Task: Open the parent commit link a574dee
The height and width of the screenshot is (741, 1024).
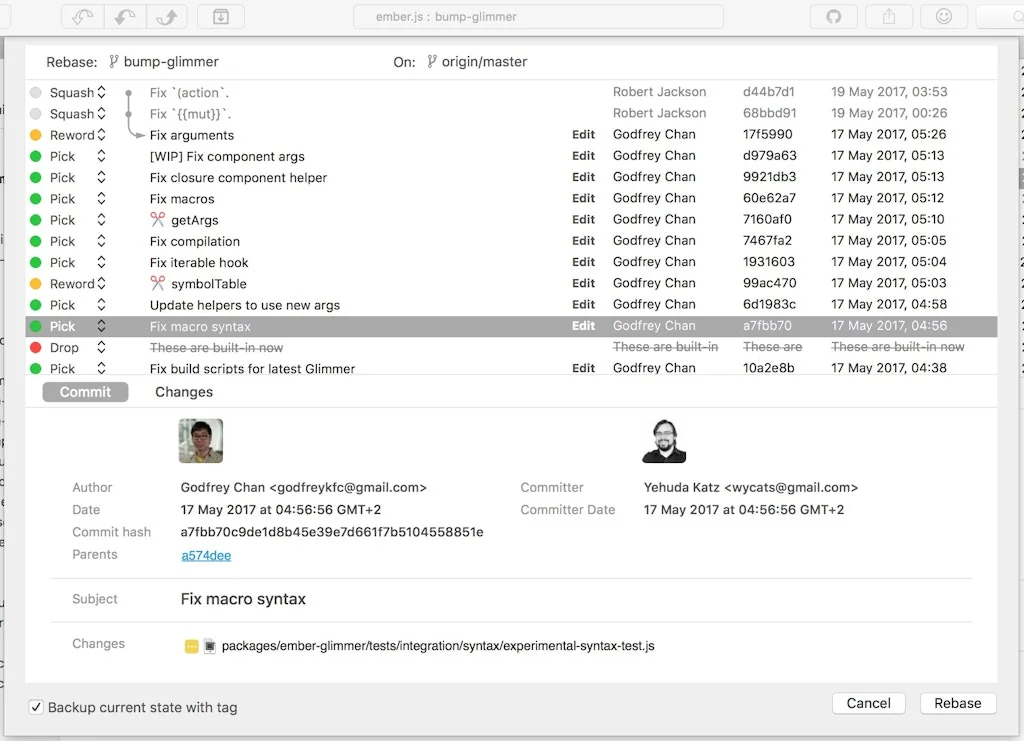Action: click(x=206, y=555)
